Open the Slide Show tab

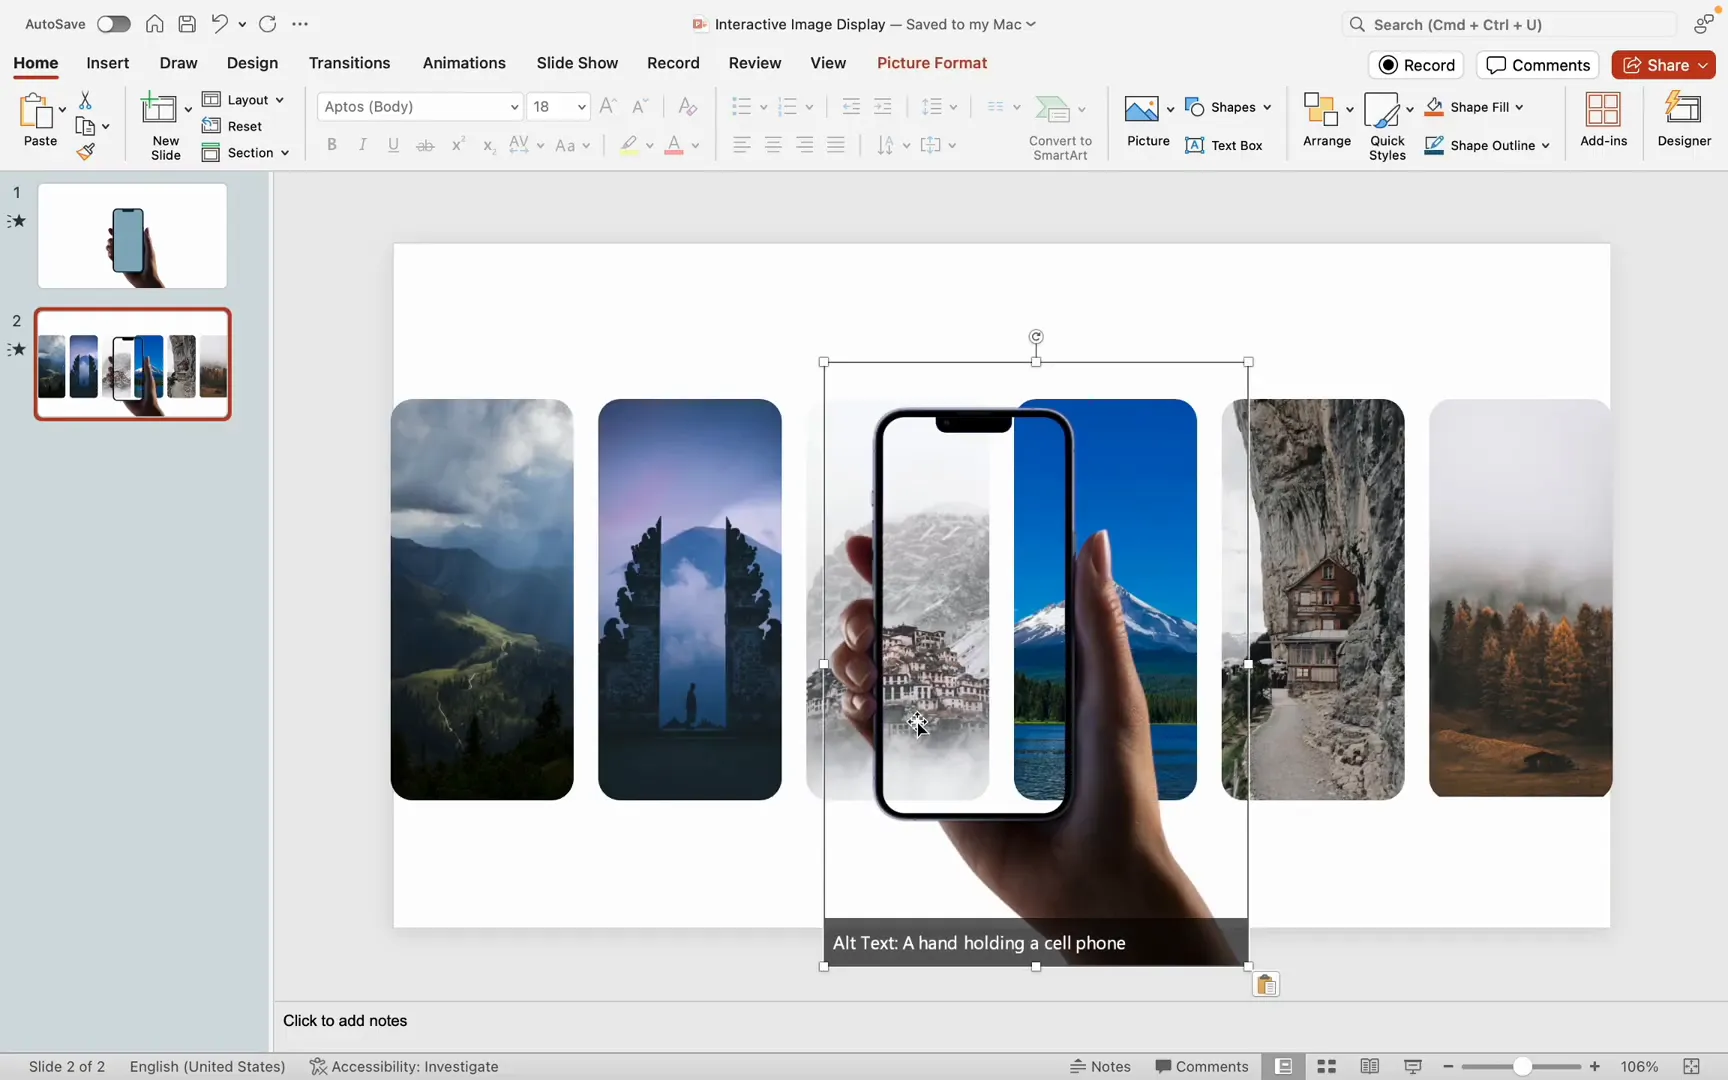point(577,63)
